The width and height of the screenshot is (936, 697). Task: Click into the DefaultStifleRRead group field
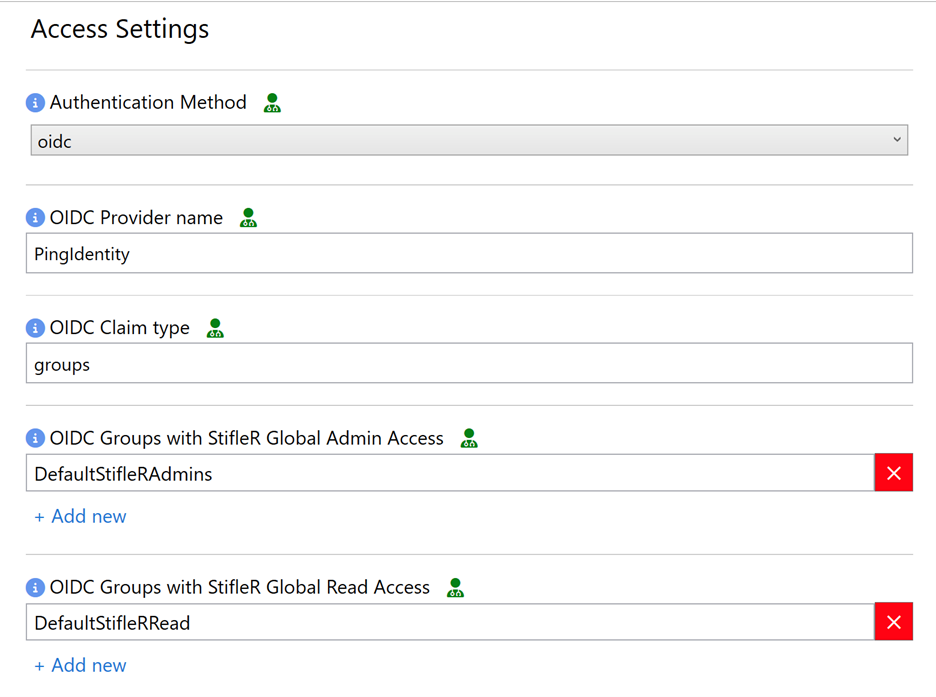coord(449,623)
